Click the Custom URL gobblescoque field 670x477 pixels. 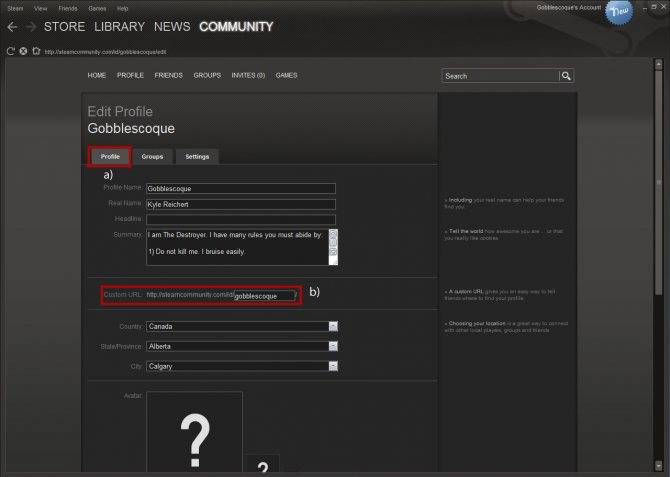coord(264,296)
